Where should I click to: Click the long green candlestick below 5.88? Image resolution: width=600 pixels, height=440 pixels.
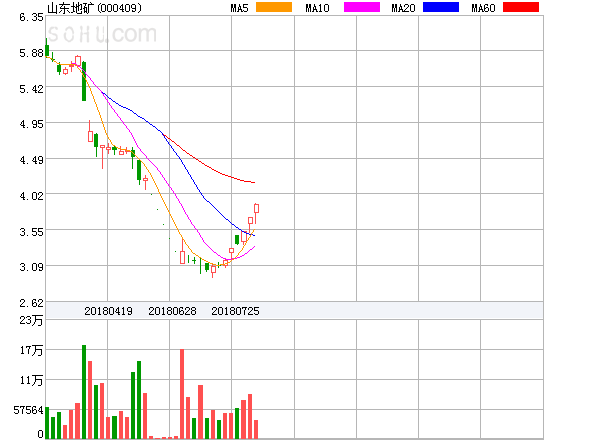[84, 81]
